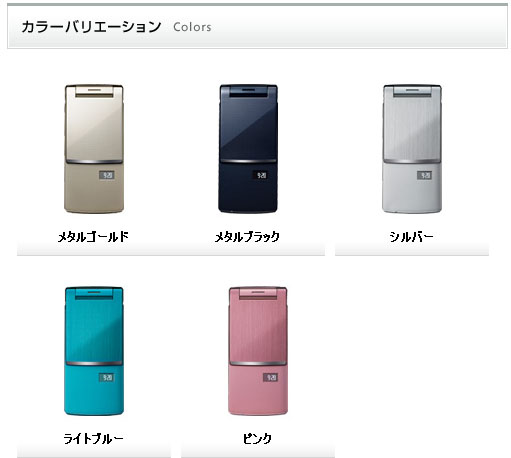Click the Colors subtitle text
Screen dimensions: 511x458
[x=192, y=27]
